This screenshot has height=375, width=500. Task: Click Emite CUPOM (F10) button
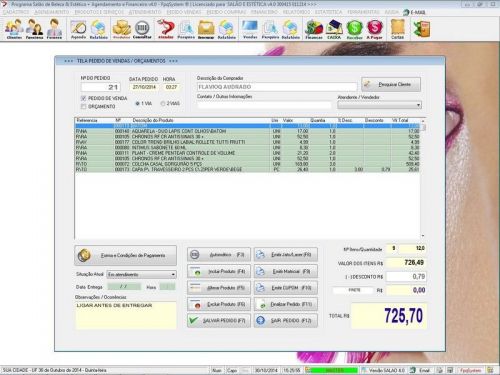click(286, 288)
